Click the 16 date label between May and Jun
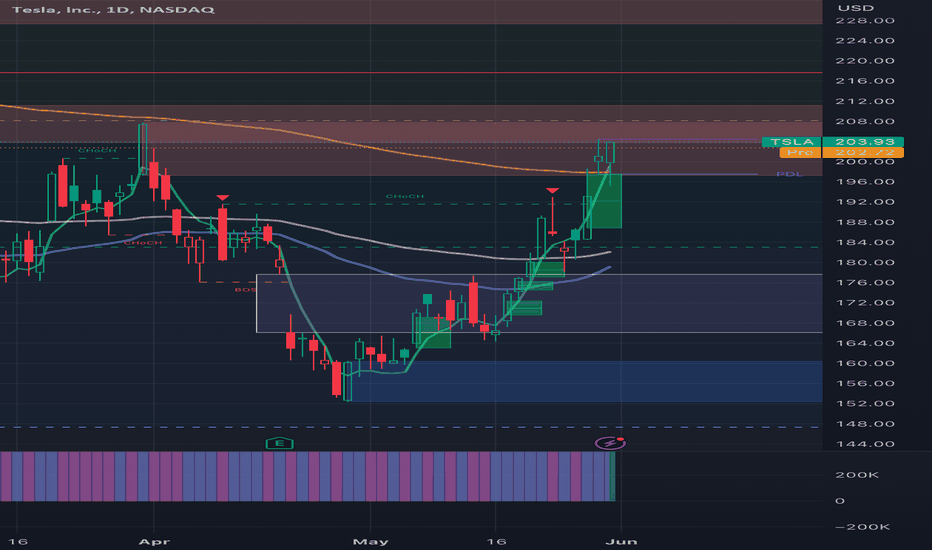Screen dimensions: 932x550 [496, 542]
